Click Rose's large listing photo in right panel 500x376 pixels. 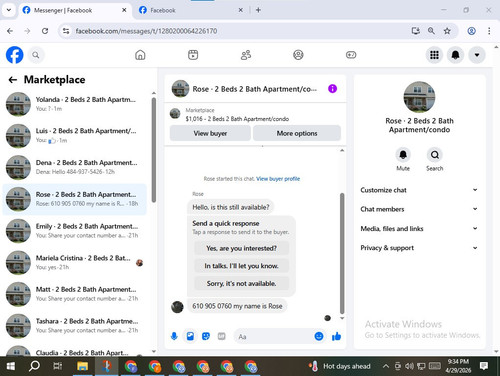tap(419, 97)
